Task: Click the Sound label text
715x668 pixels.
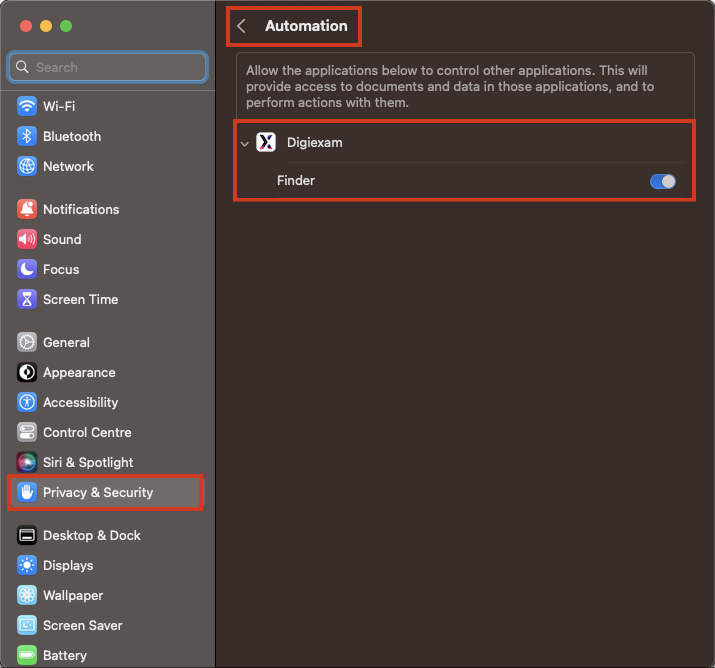Action: [x=62, y=239]
